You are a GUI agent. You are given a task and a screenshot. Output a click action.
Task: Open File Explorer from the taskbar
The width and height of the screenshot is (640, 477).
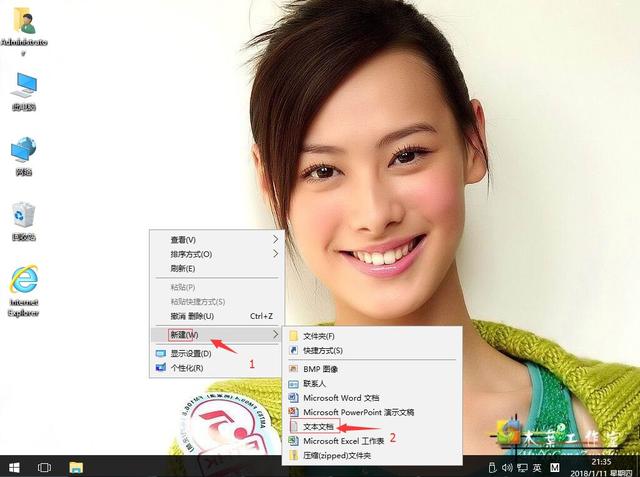tap(76, 466)
